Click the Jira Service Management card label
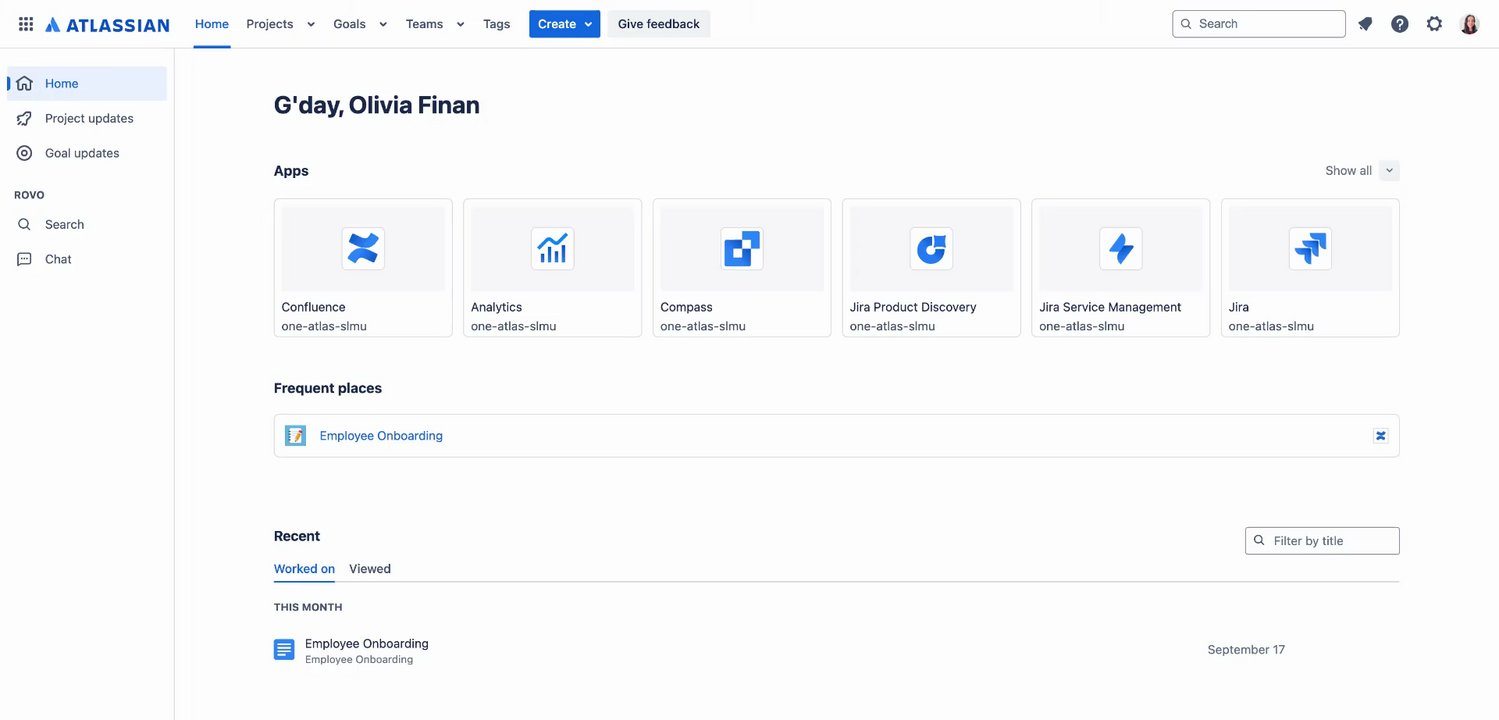1499x720 pixels. (x=1110, y=307)
